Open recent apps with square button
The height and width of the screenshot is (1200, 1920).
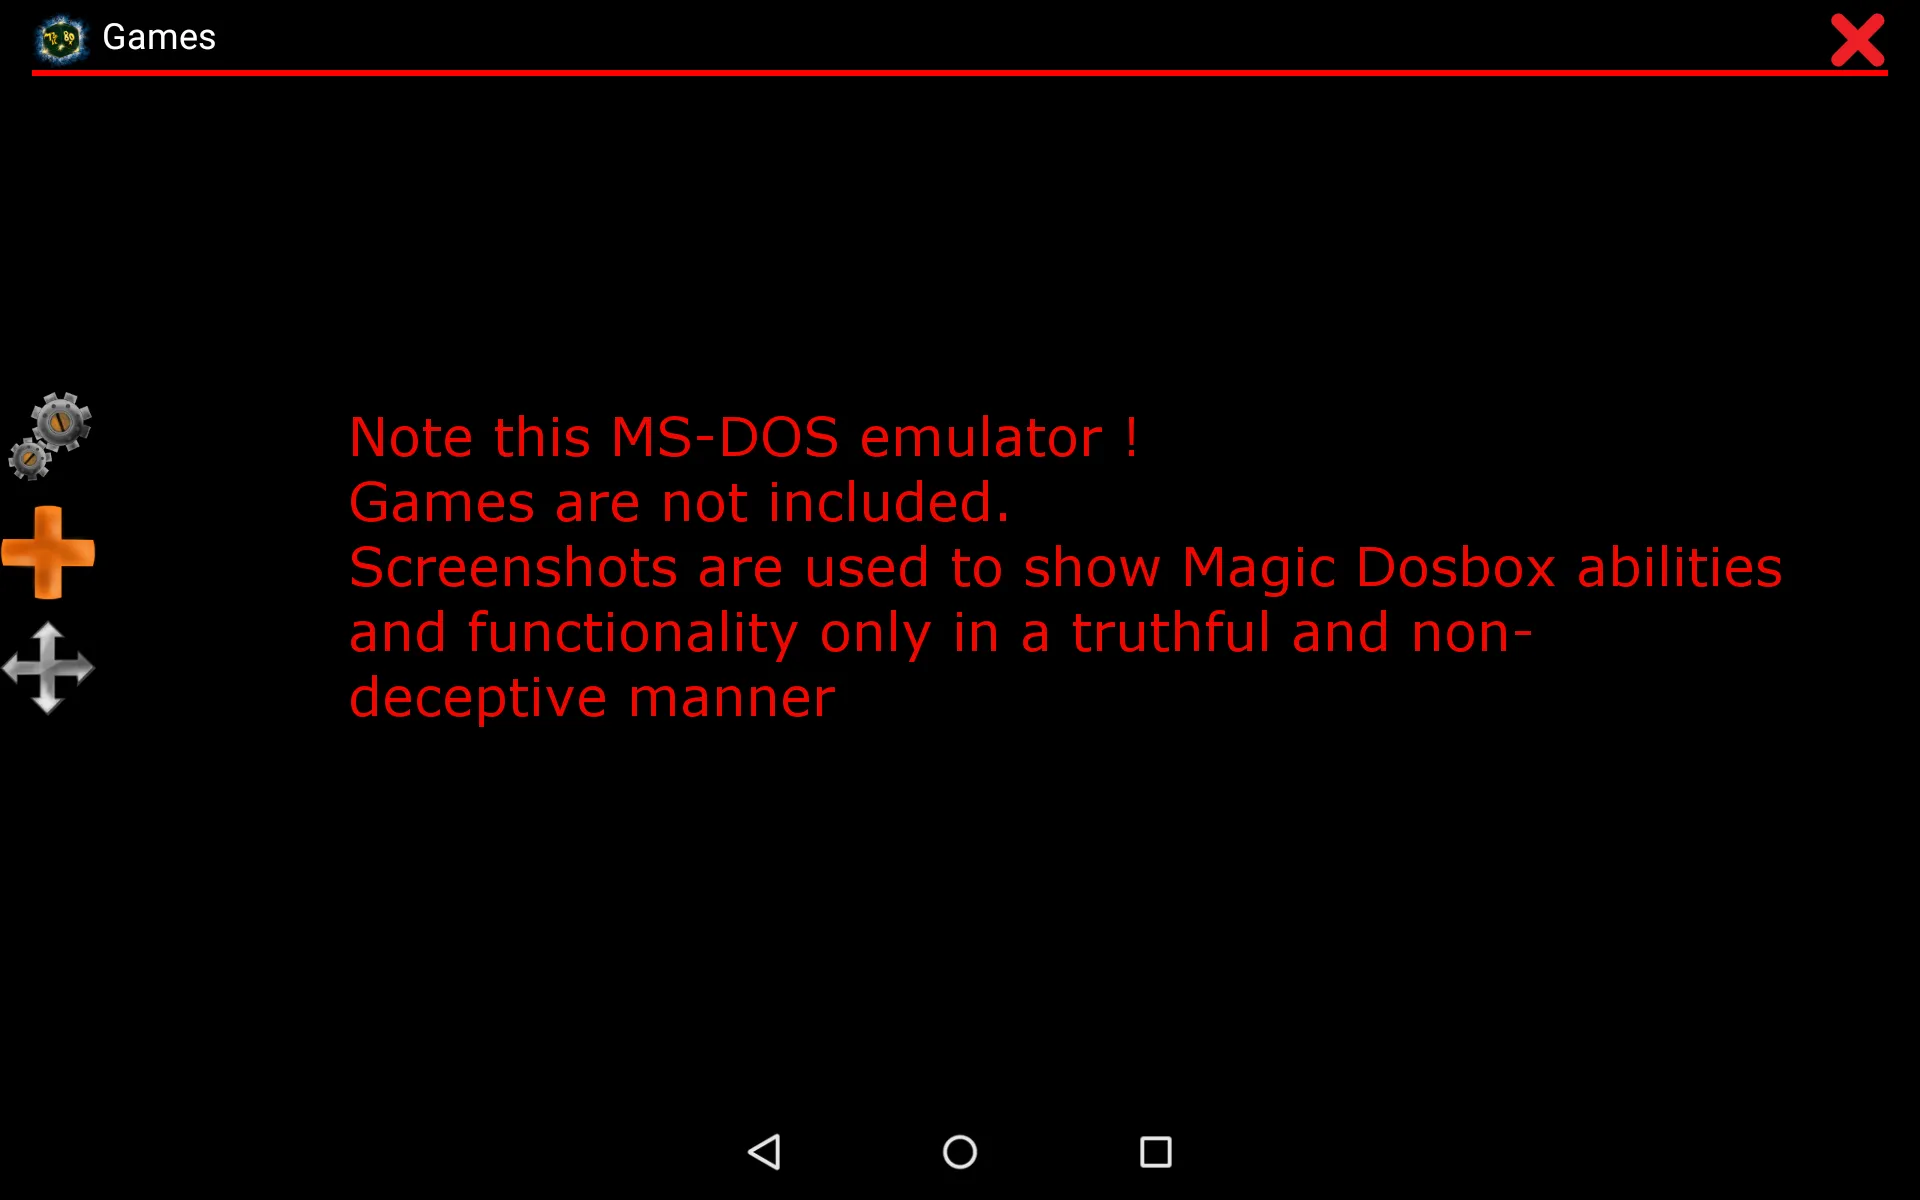pyautogui.click(x=1156, y=1152)
